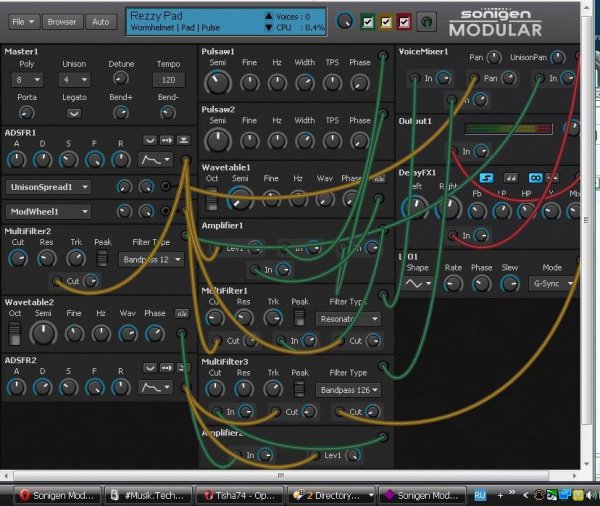
Task: Click the Amplifier2 Levl input jack
Action: (x=315, y=455)
